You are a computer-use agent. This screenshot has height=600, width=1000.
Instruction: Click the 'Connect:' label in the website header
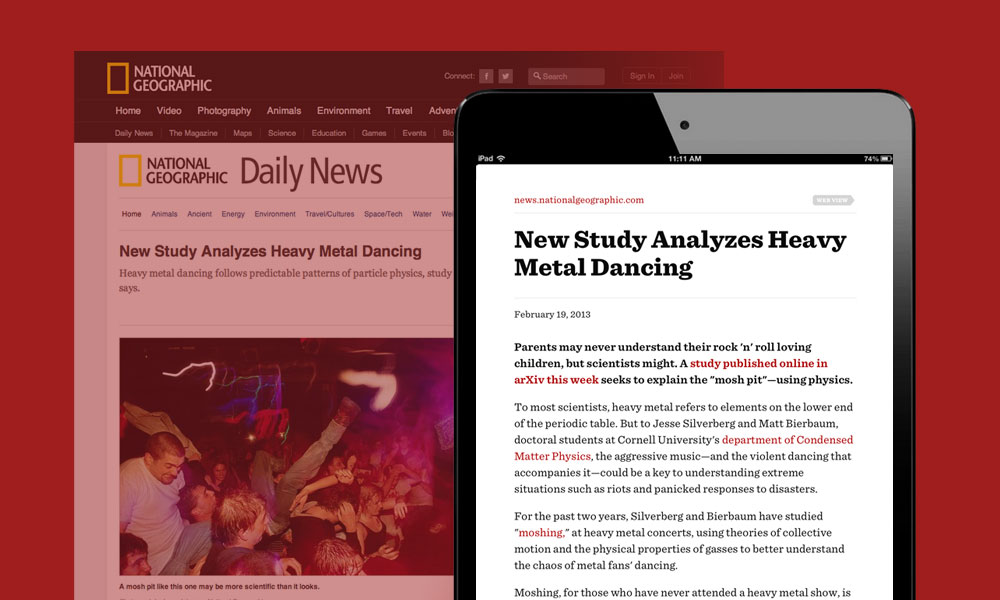pos(459,76)
